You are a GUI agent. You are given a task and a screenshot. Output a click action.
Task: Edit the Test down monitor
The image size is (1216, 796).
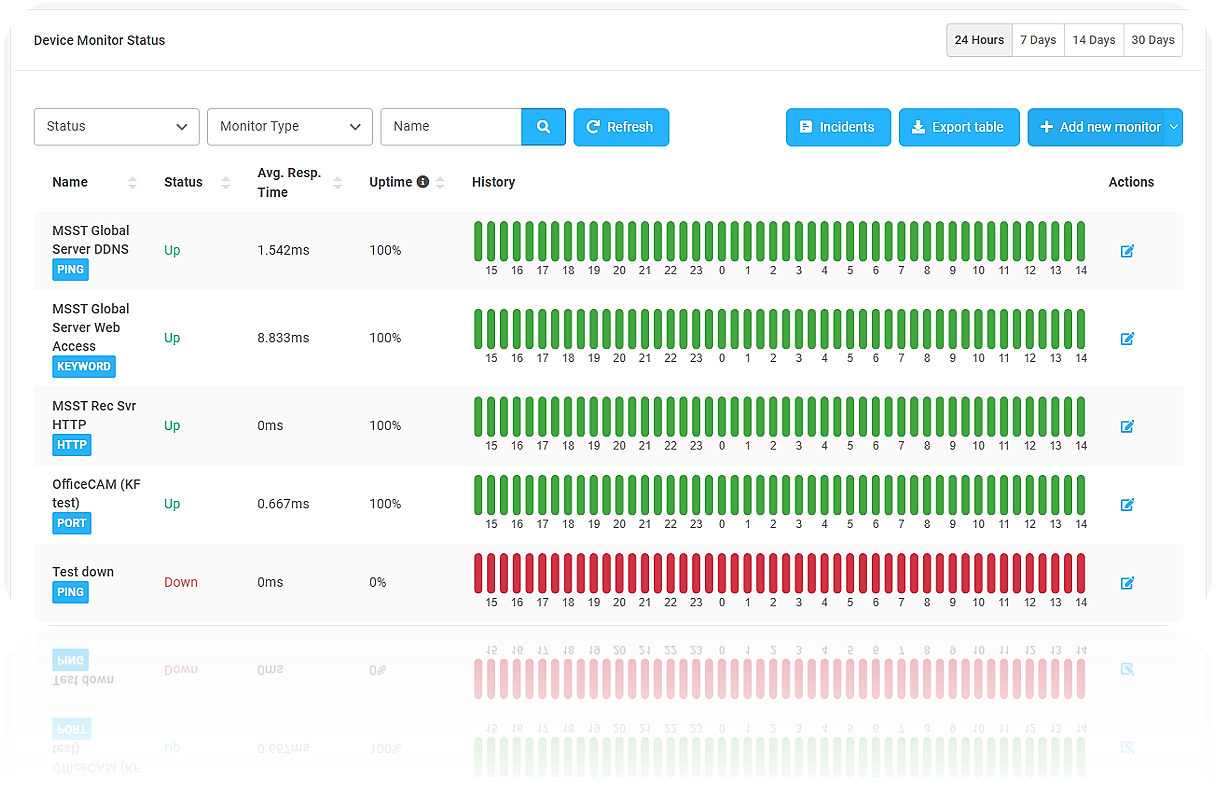[x=1127, y=583]
